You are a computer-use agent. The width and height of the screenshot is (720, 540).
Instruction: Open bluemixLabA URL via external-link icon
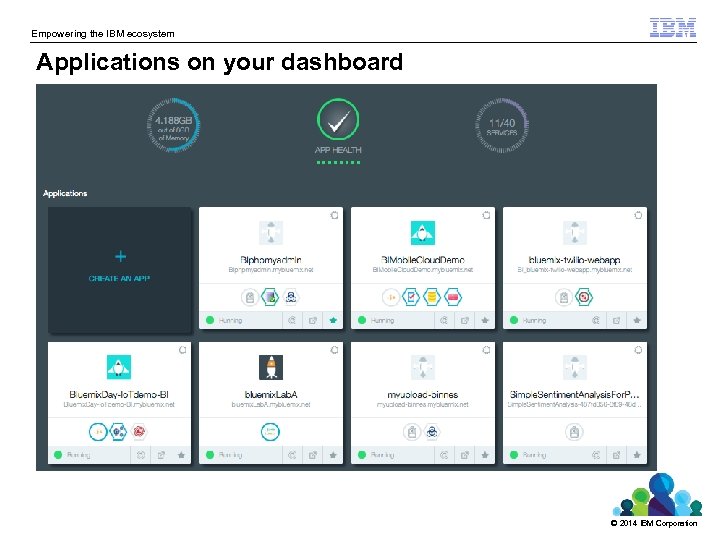313,455
